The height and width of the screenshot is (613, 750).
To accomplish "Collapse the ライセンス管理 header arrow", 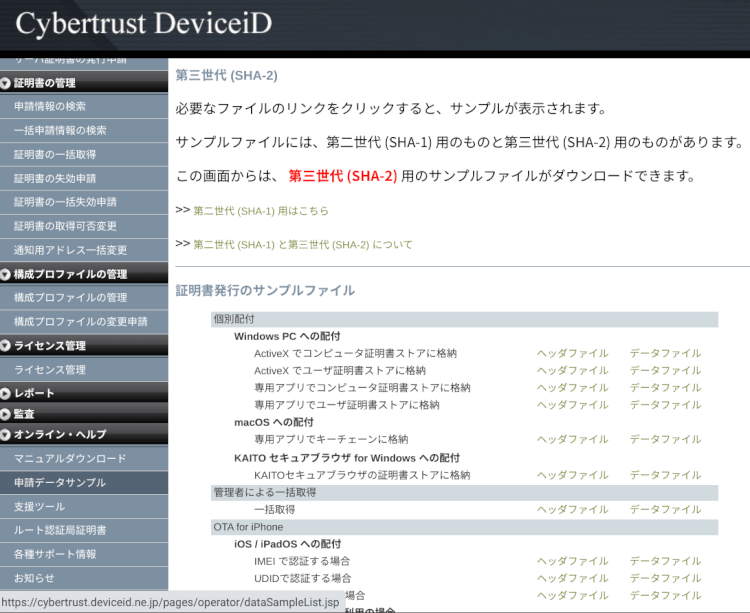I will pos(5,346).
